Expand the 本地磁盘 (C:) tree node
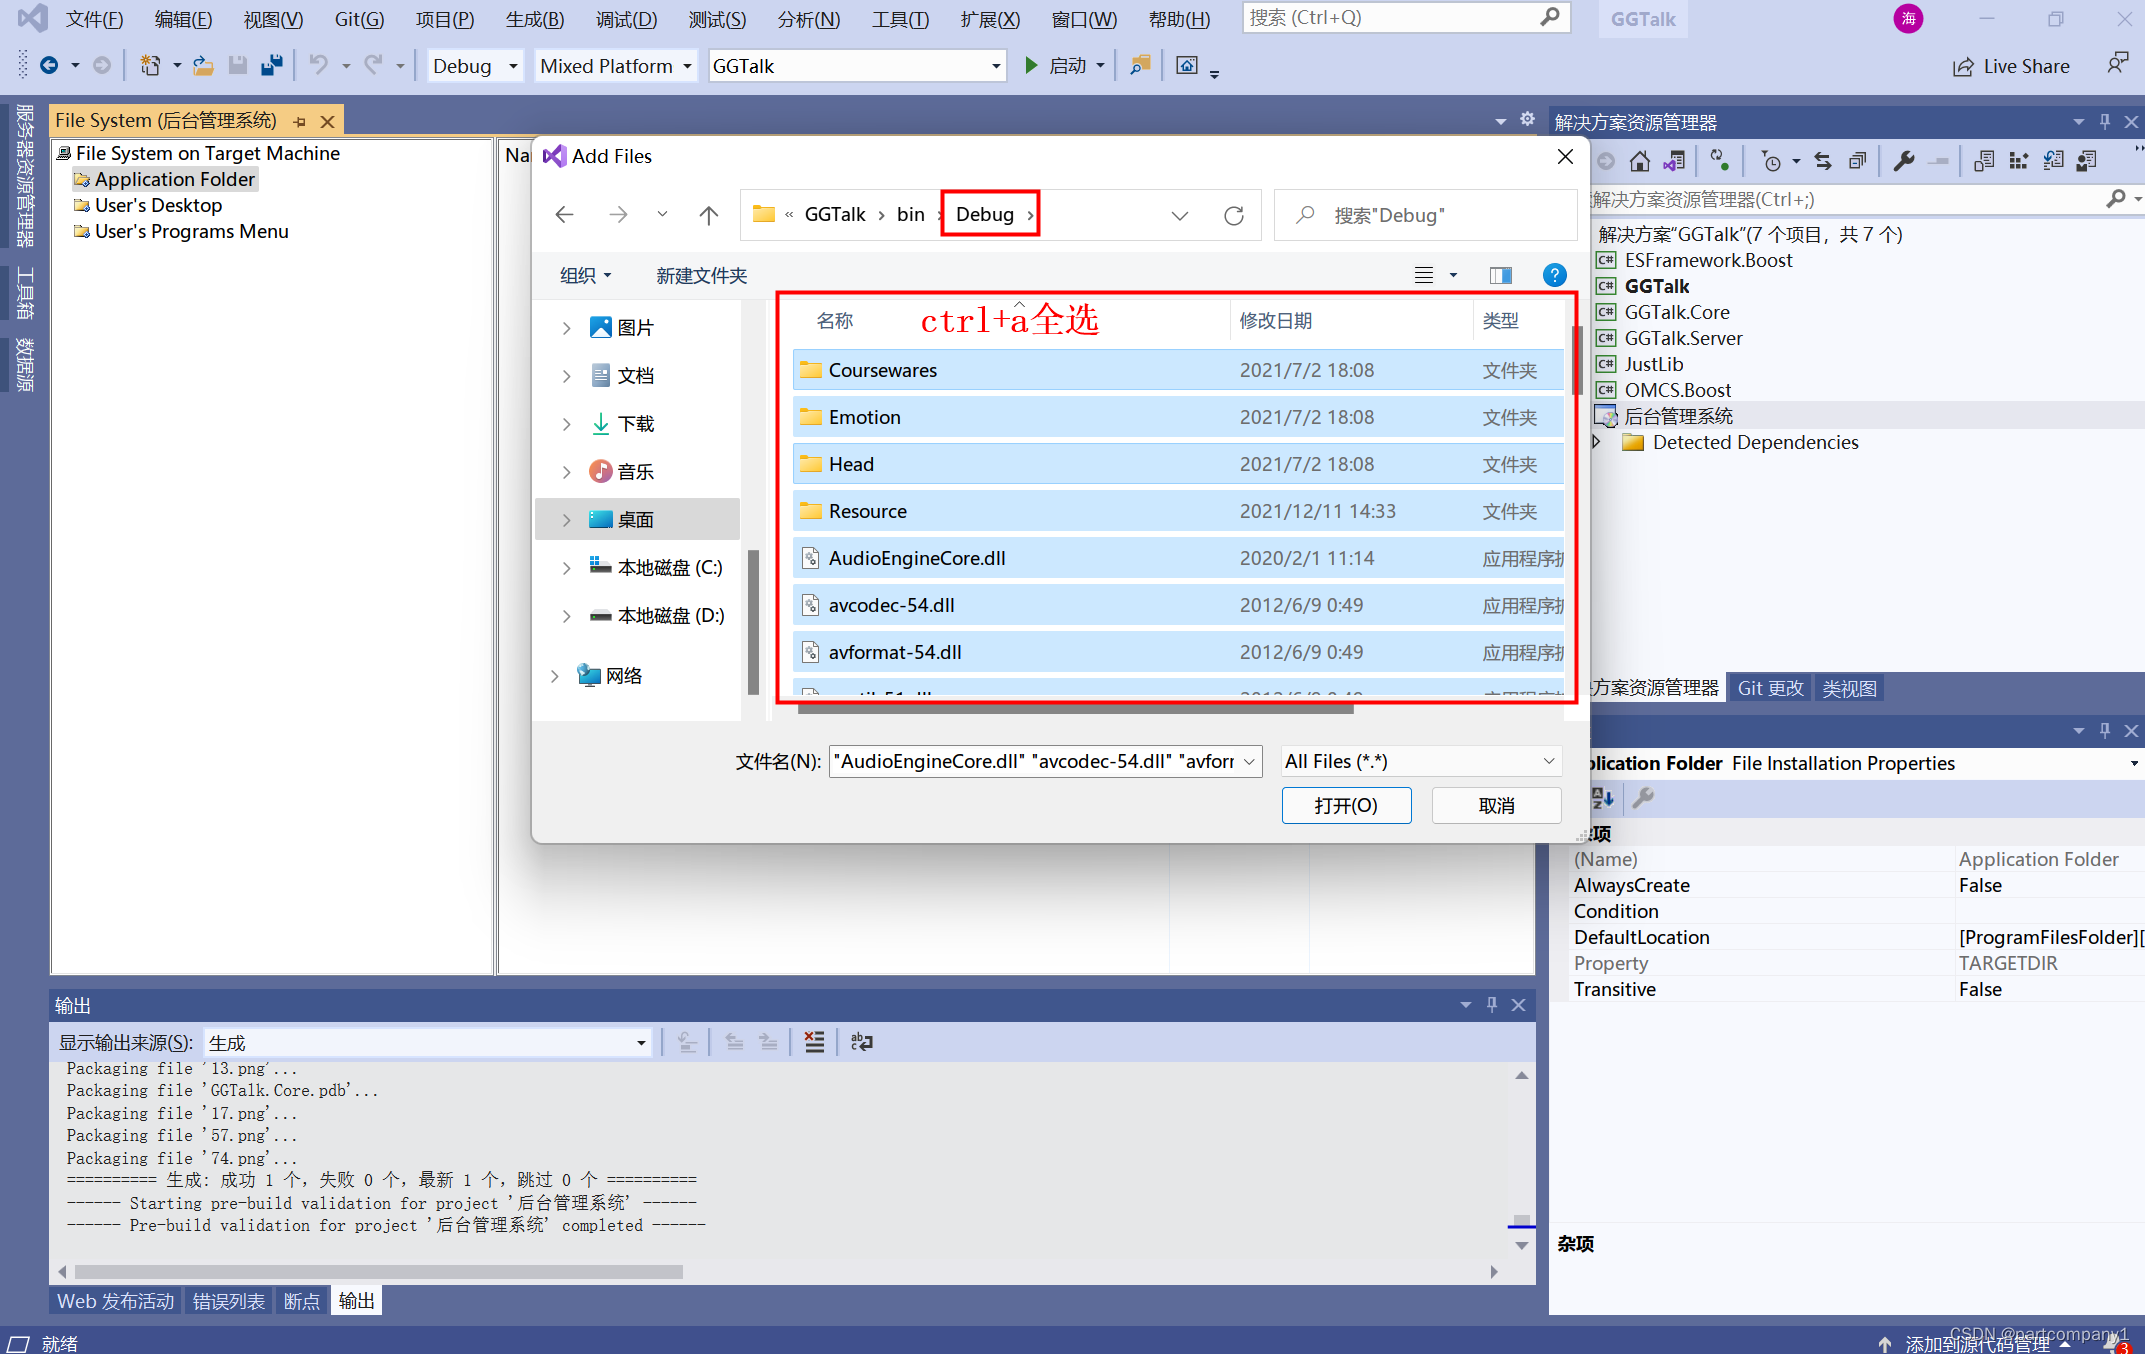 pyautogui.click(x=567, y=568)
